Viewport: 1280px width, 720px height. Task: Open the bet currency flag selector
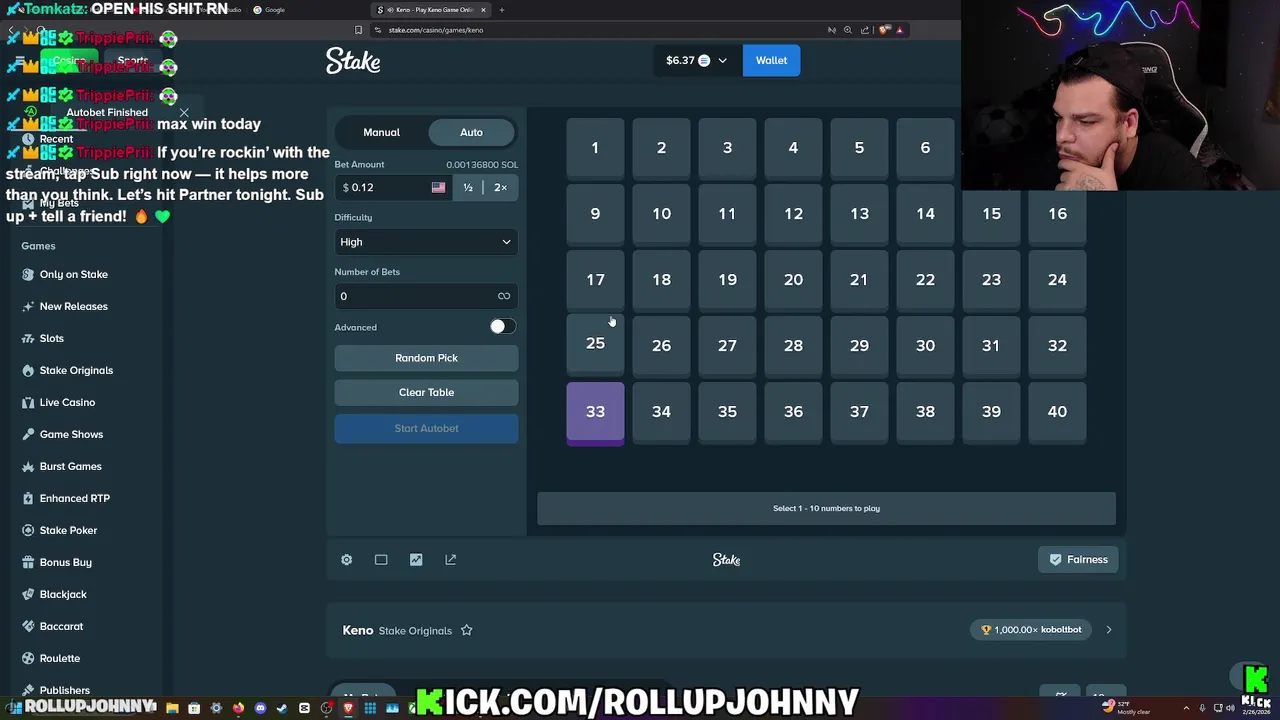point(438,188)
